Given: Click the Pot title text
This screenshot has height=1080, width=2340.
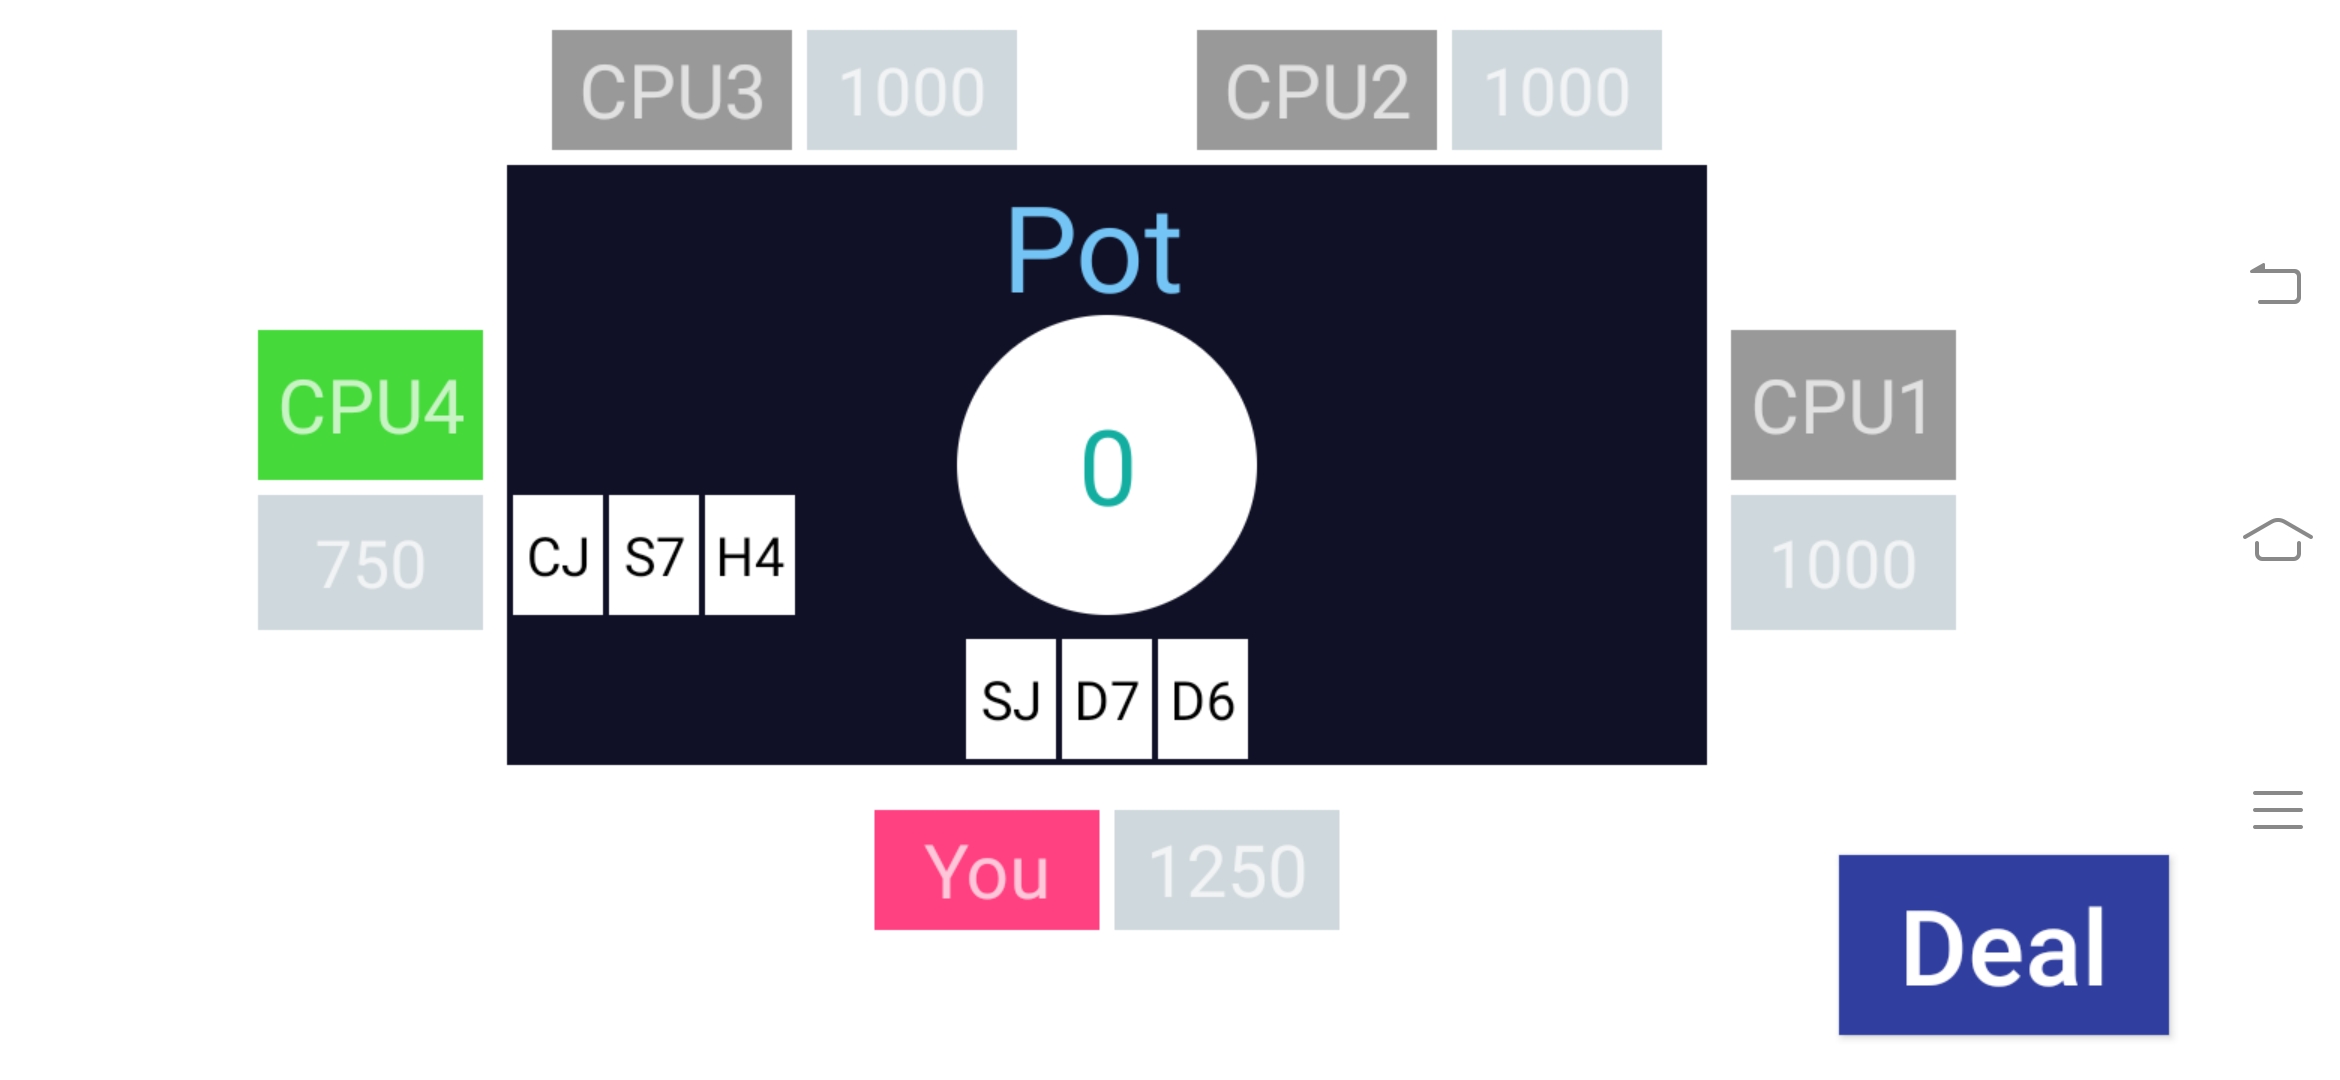Looking at the screenshot, I should point(1094,250).
